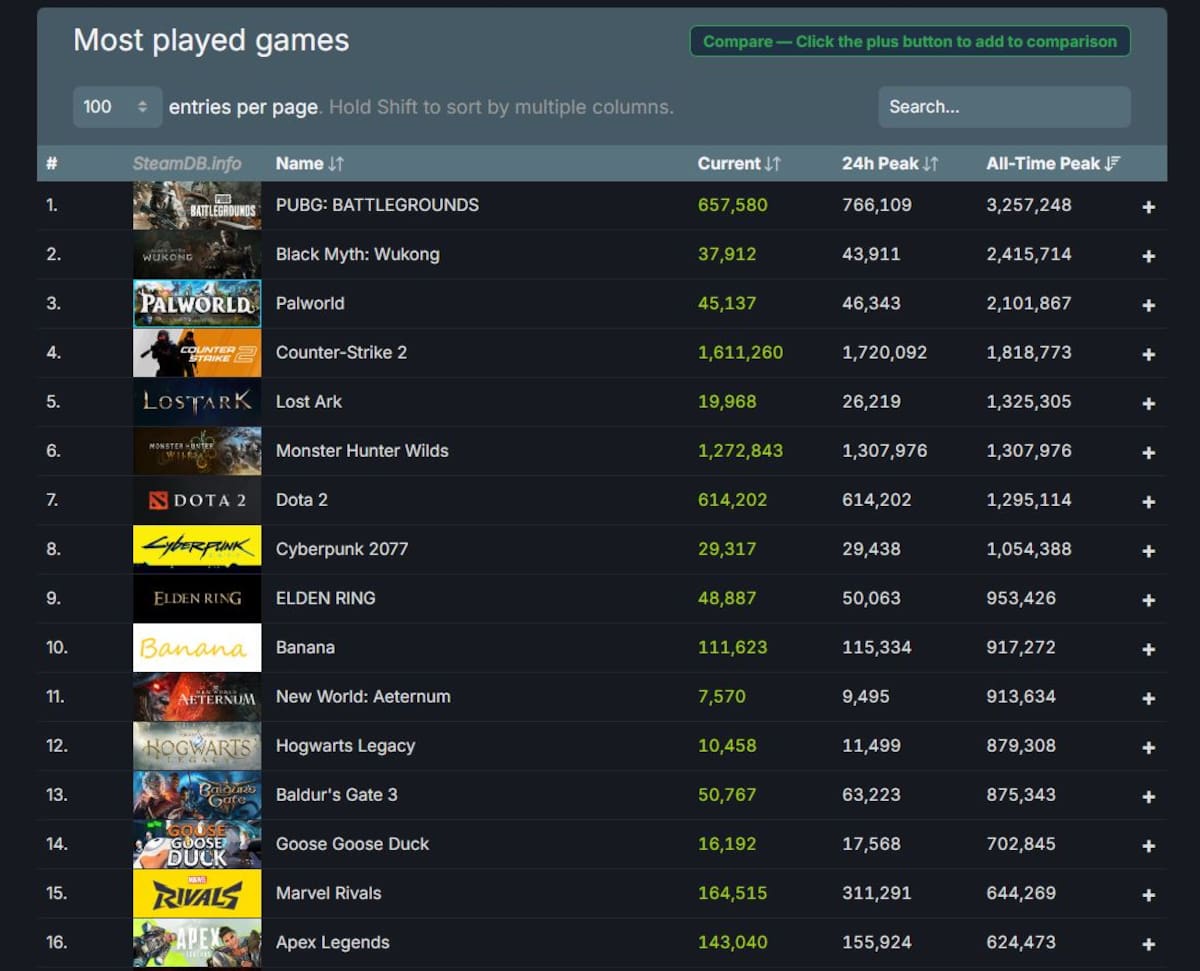Open the Counter-Strike 2 thumbnail
This screenshot has height=971, width=1200.
pos(197,352)
